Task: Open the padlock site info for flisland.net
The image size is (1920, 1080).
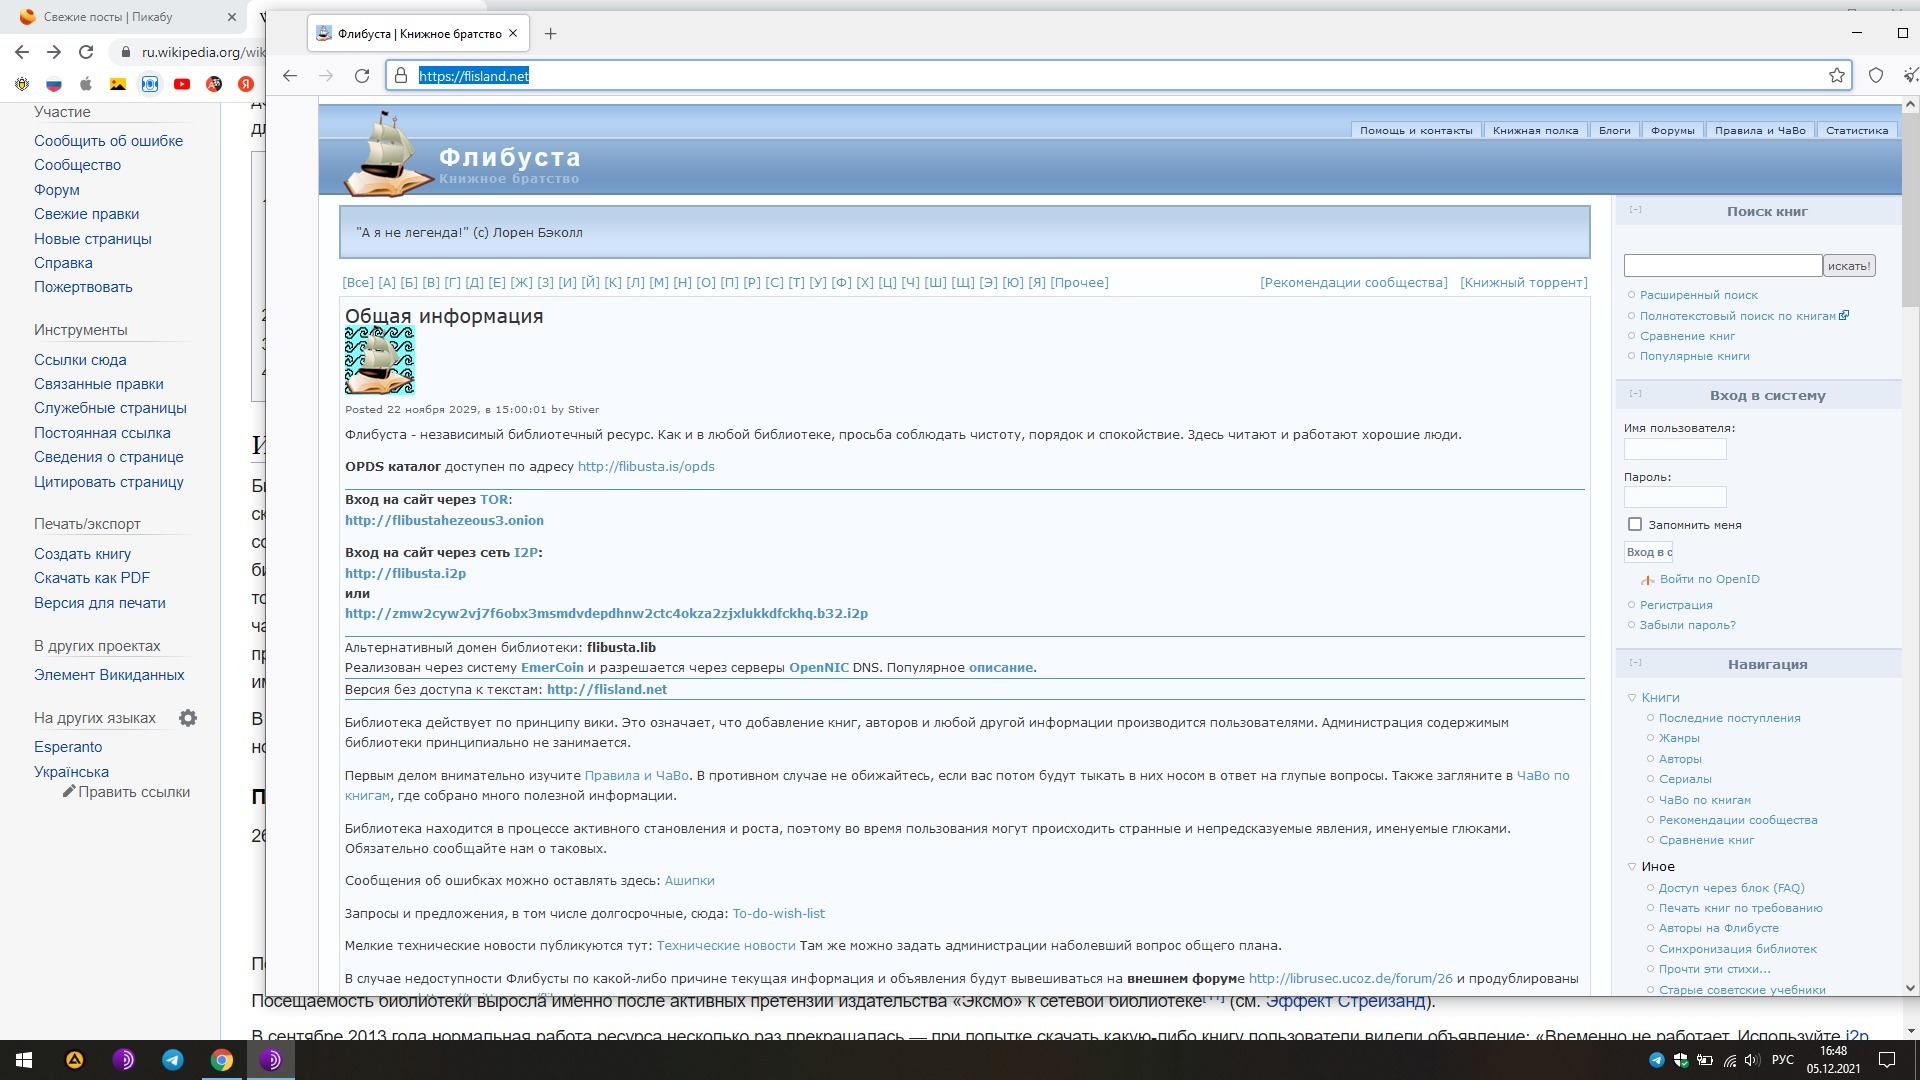Action: (x=401, y=75)
